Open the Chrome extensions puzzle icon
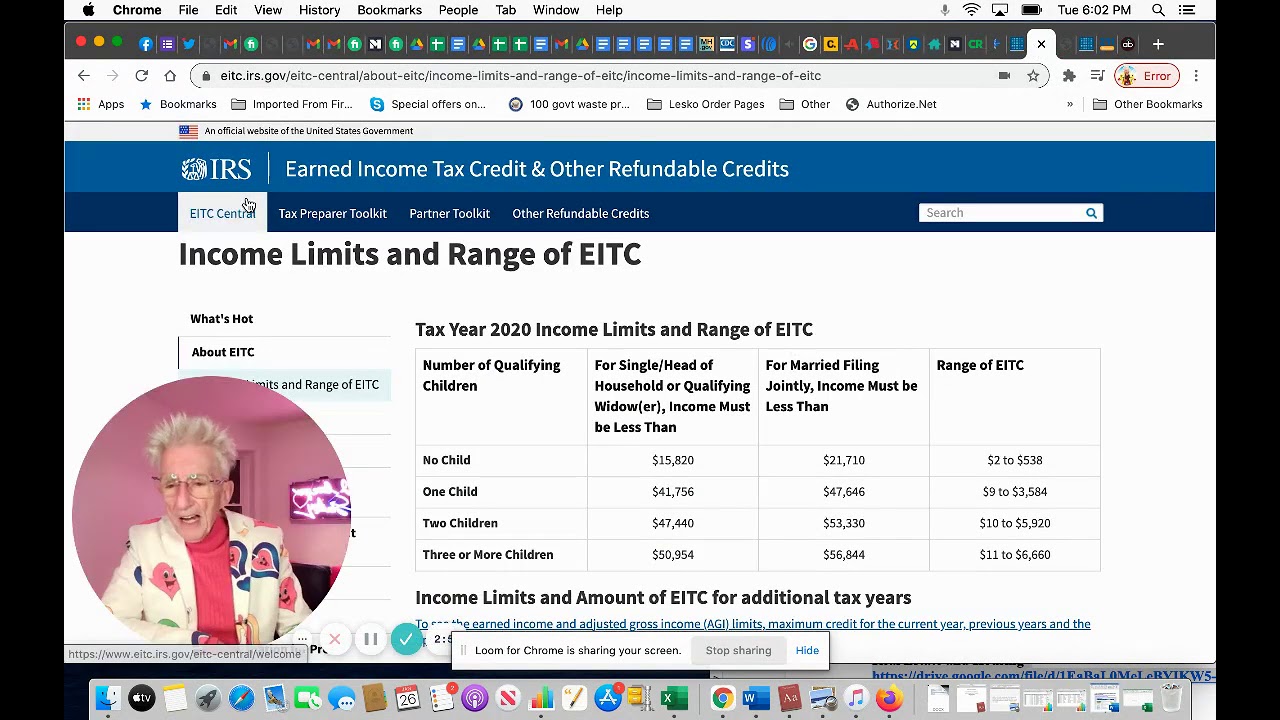The height and width of the screenshot is (720, 1280). (x=1069, y=76)
